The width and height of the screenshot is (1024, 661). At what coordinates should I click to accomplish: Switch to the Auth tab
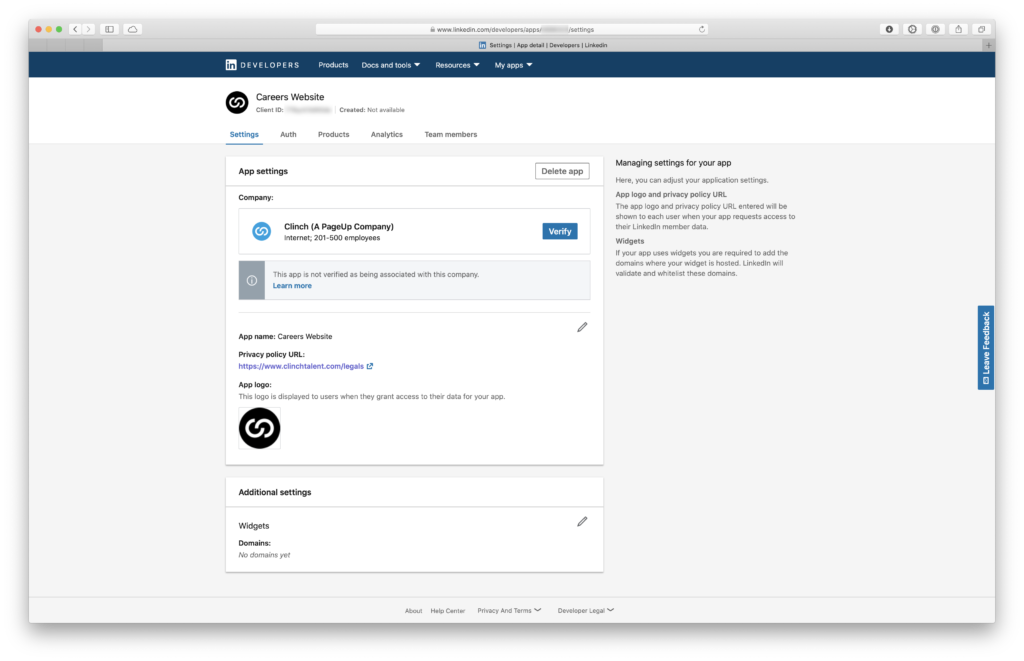(288, 134)
